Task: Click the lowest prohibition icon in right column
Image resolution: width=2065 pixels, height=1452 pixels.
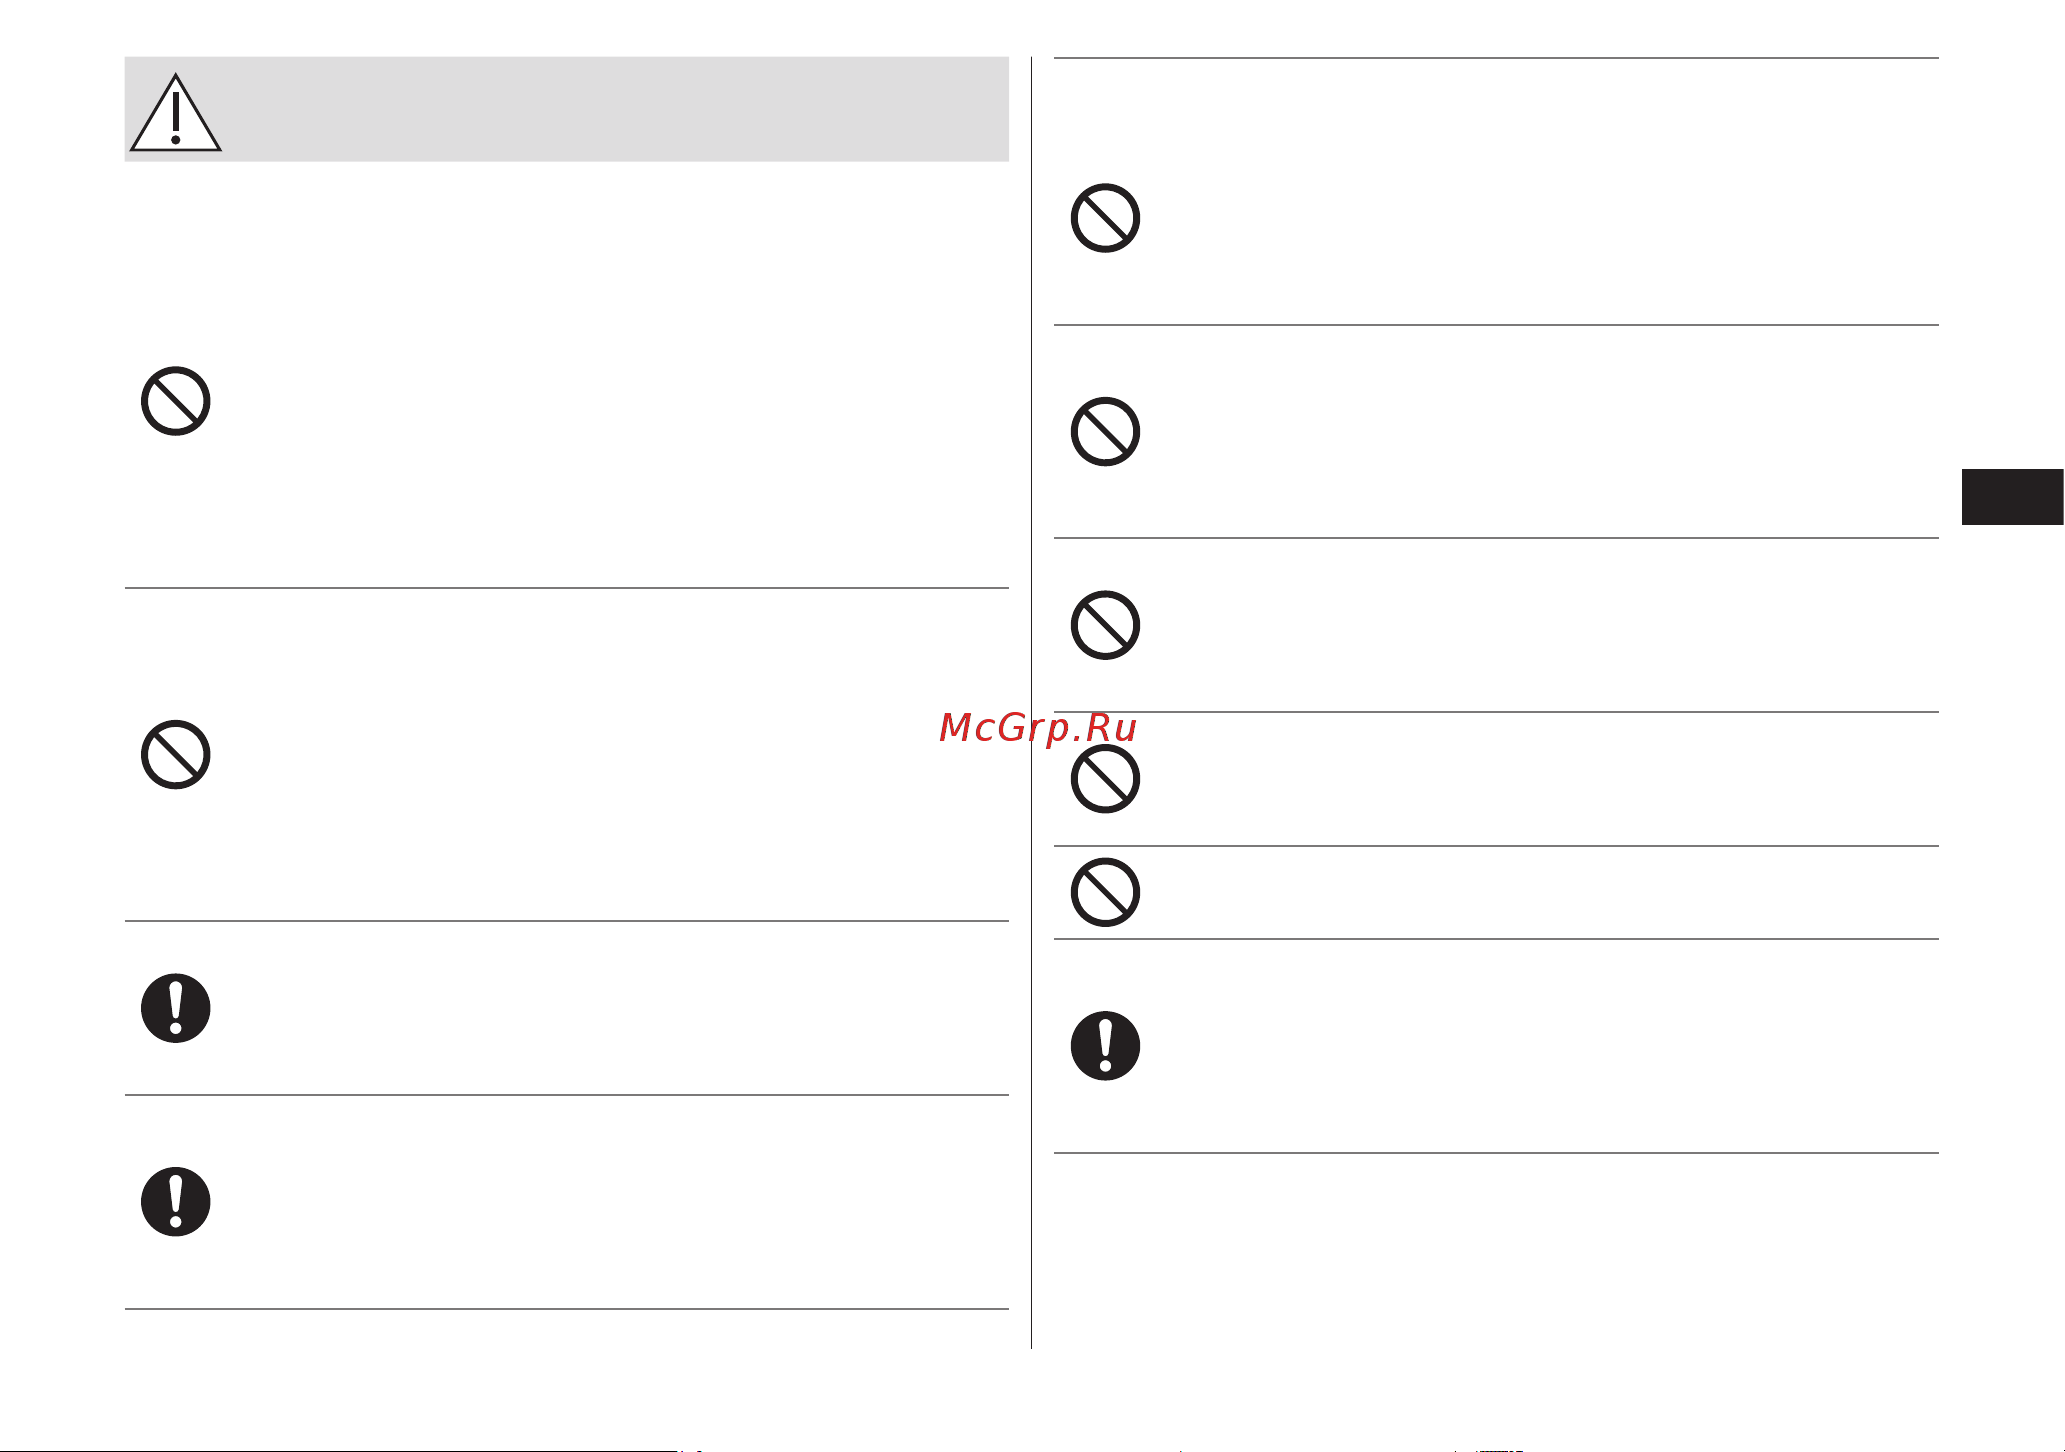Action: (x=1105, y=892)
